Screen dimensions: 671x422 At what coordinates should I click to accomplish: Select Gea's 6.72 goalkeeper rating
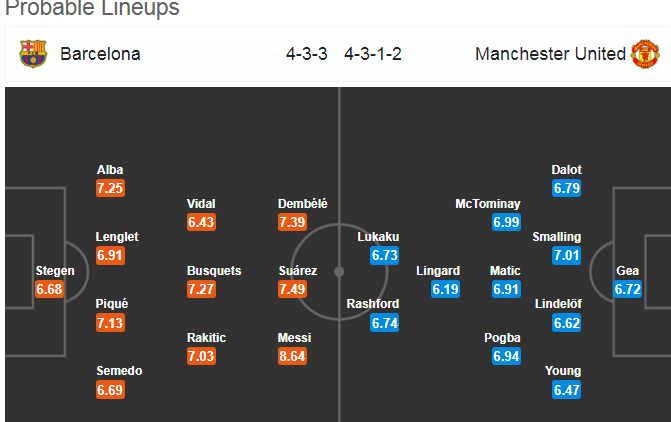tap(628, 289)
